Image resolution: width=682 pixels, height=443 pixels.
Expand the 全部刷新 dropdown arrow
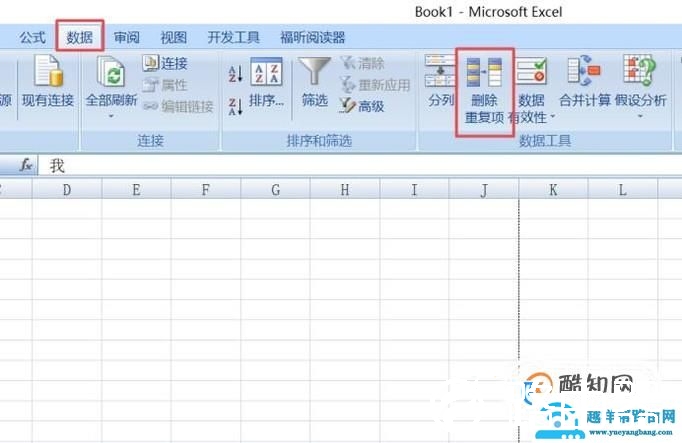(111, 116)
